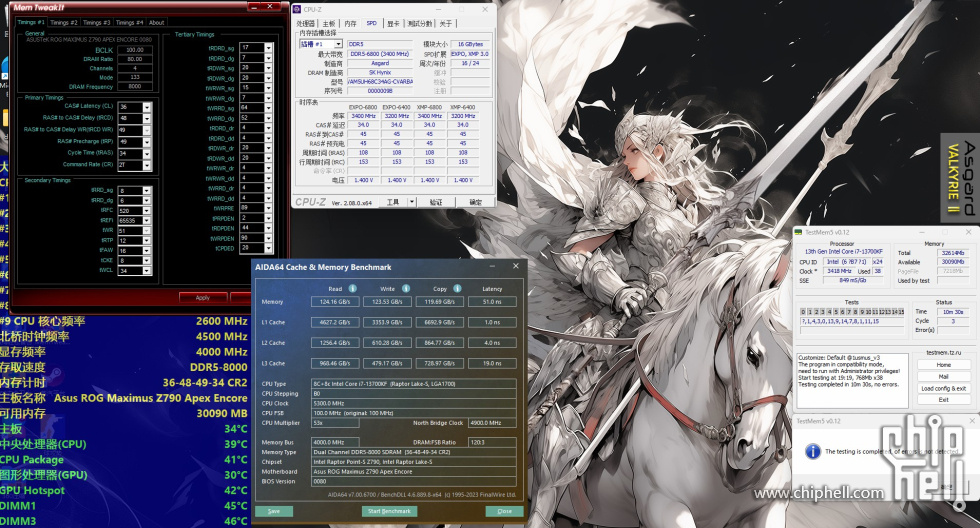Click the Close button in AIDA64
The width and height of the screenshot is (980, 528).
tap(504, 511)
